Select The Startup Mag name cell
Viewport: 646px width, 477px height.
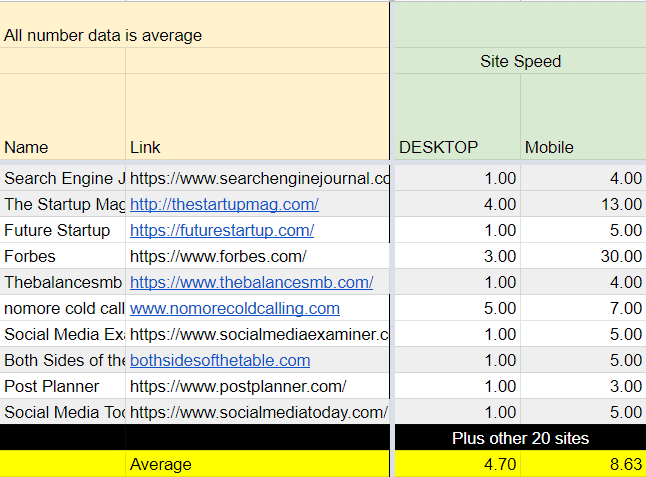(x=63, y=204)
